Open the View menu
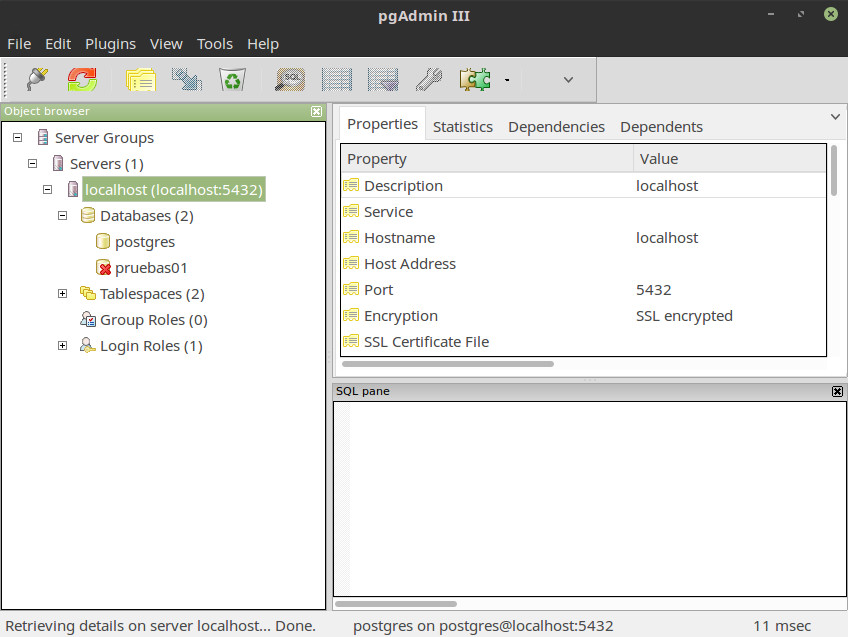The height and width of the screenshot is (637, 848). pyautogui.click(x=166, y=44)
